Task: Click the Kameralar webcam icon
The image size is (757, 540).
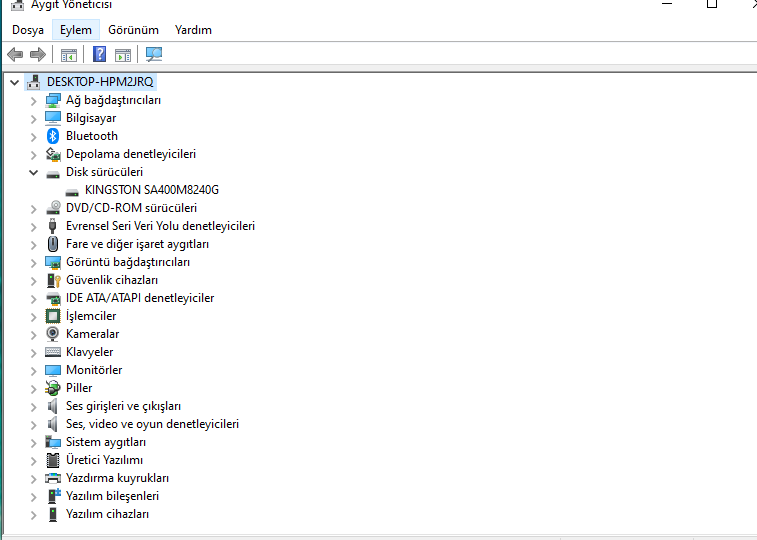Action: coord(53,334)
